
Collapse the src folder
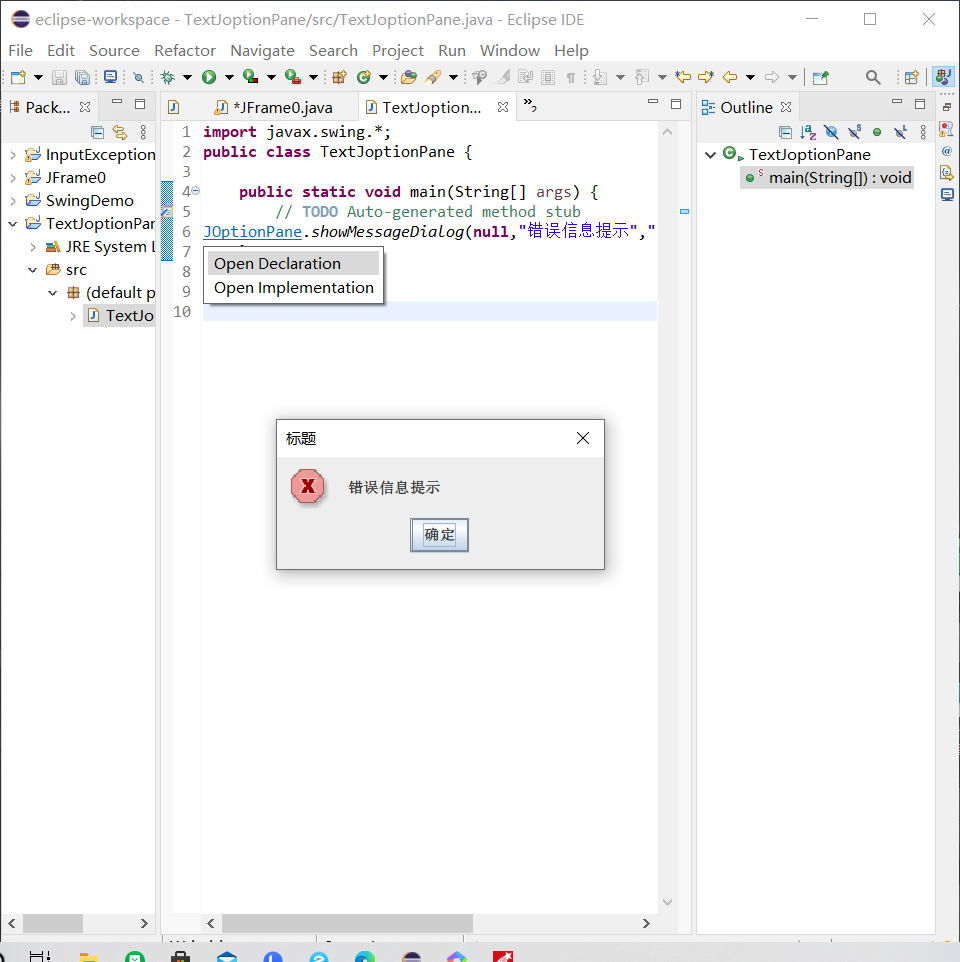click(33, 270)
